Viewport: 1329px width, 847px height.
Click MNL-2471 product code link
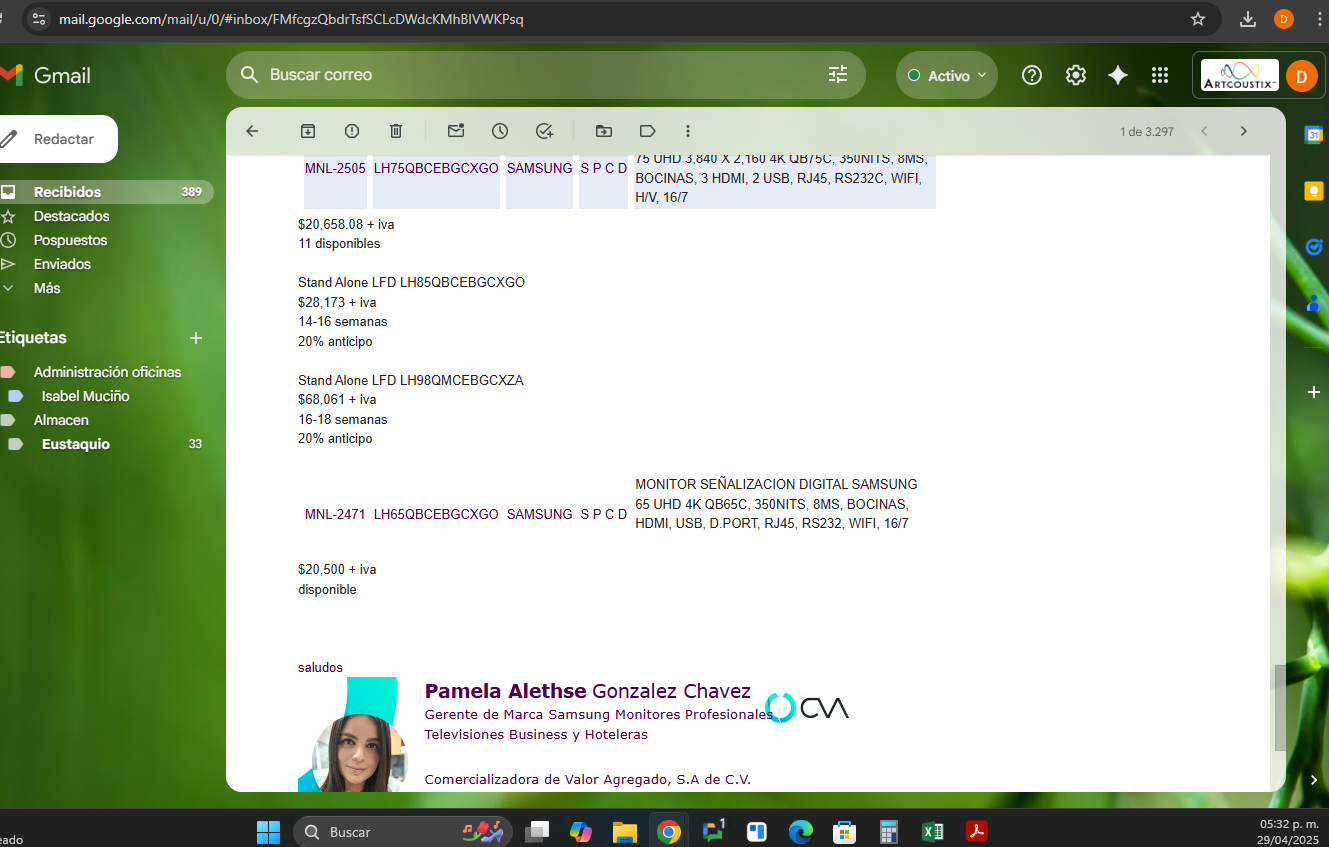pyautogui.click(x=335, y=514)
